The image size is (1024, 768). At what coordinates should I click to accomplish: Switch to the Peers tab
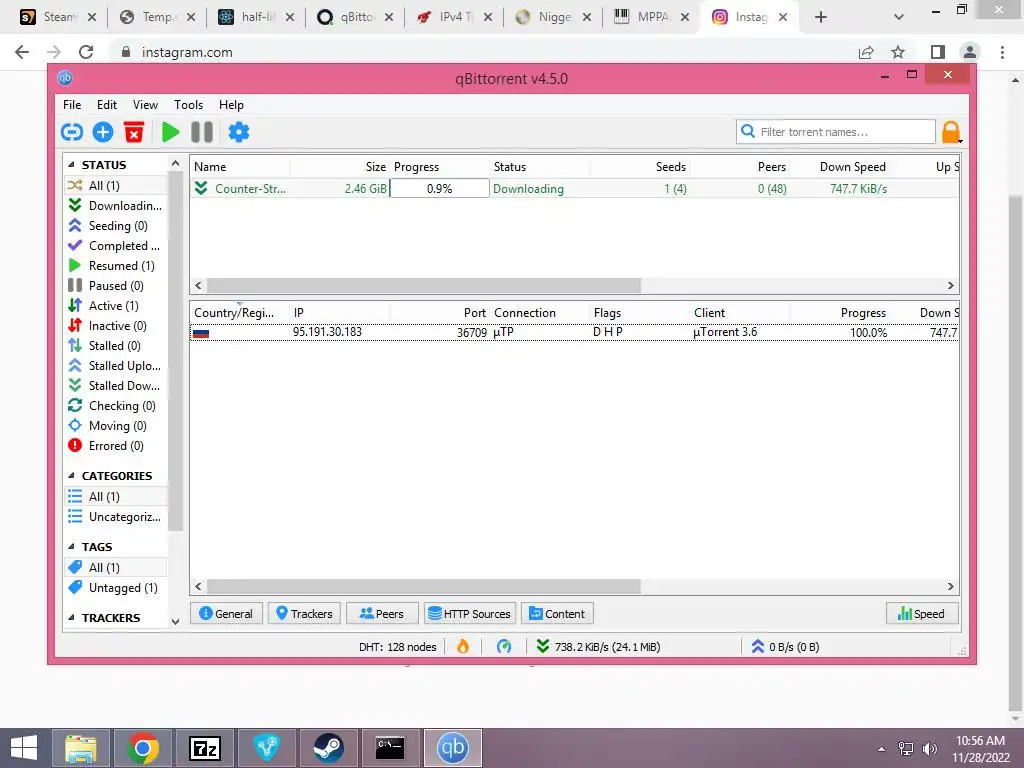pos(382,614)
